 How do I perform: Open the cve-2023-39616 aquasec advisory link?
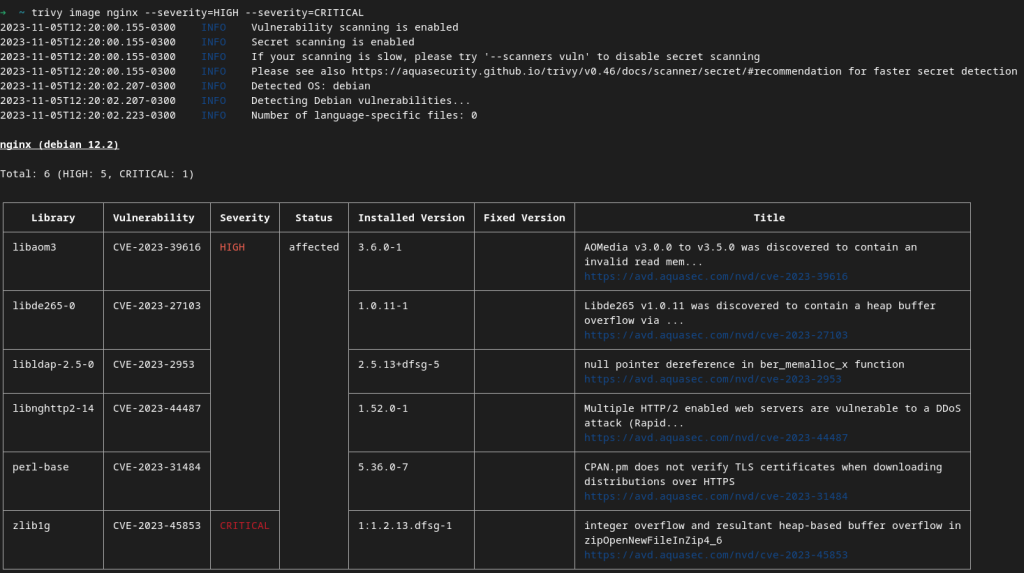pos(715,277)
